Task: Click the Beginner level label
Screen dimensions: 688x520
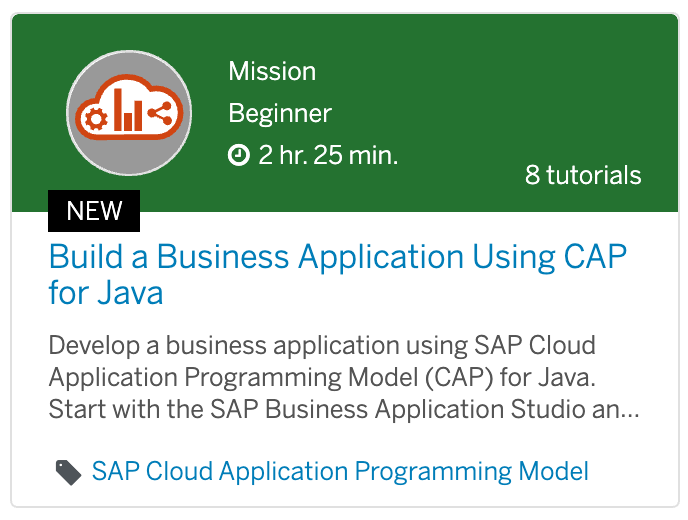Action: coord(280,114)
